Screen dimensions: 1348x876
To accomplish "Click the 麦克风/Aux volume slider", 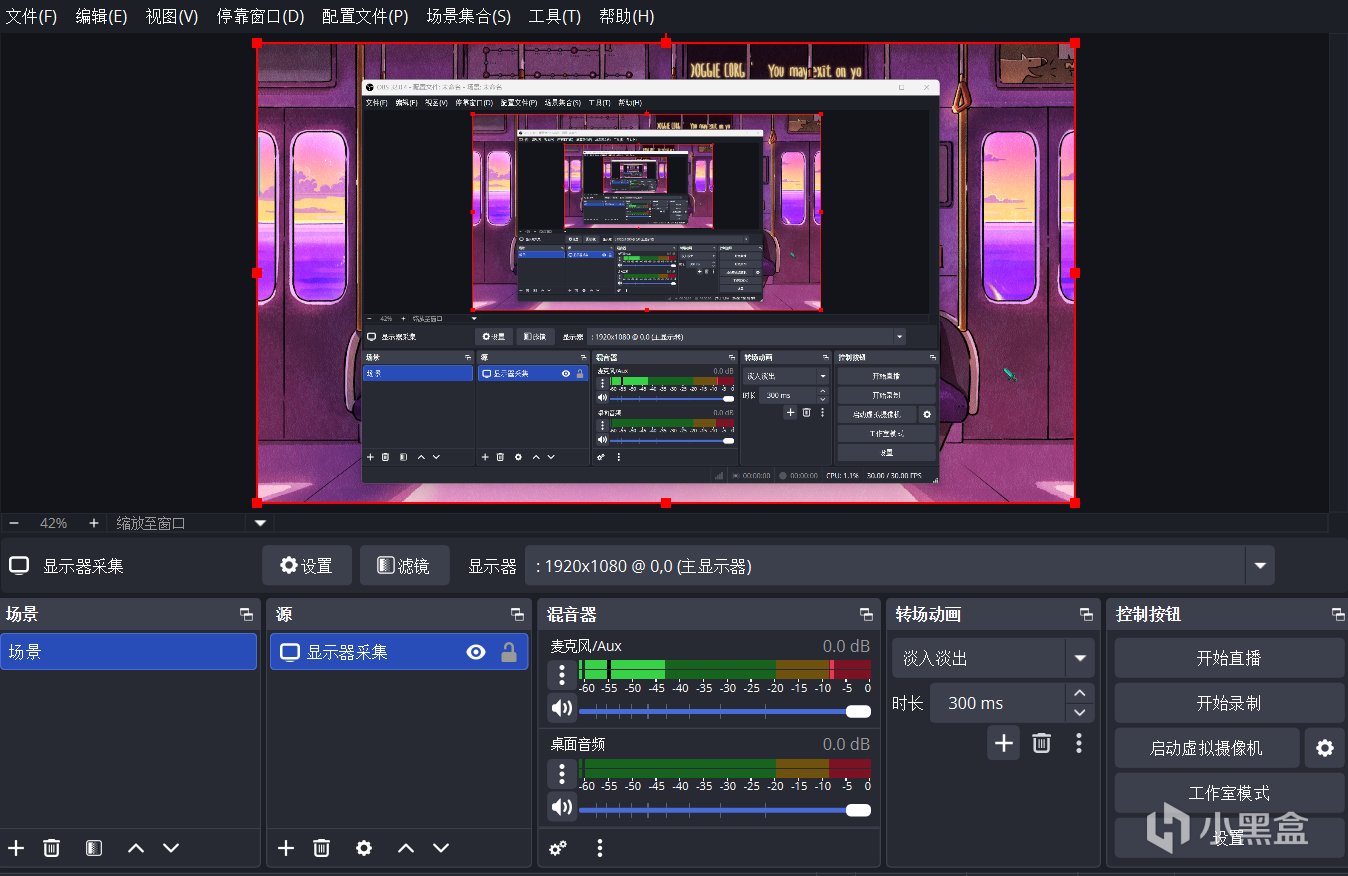I will (724, 711).
